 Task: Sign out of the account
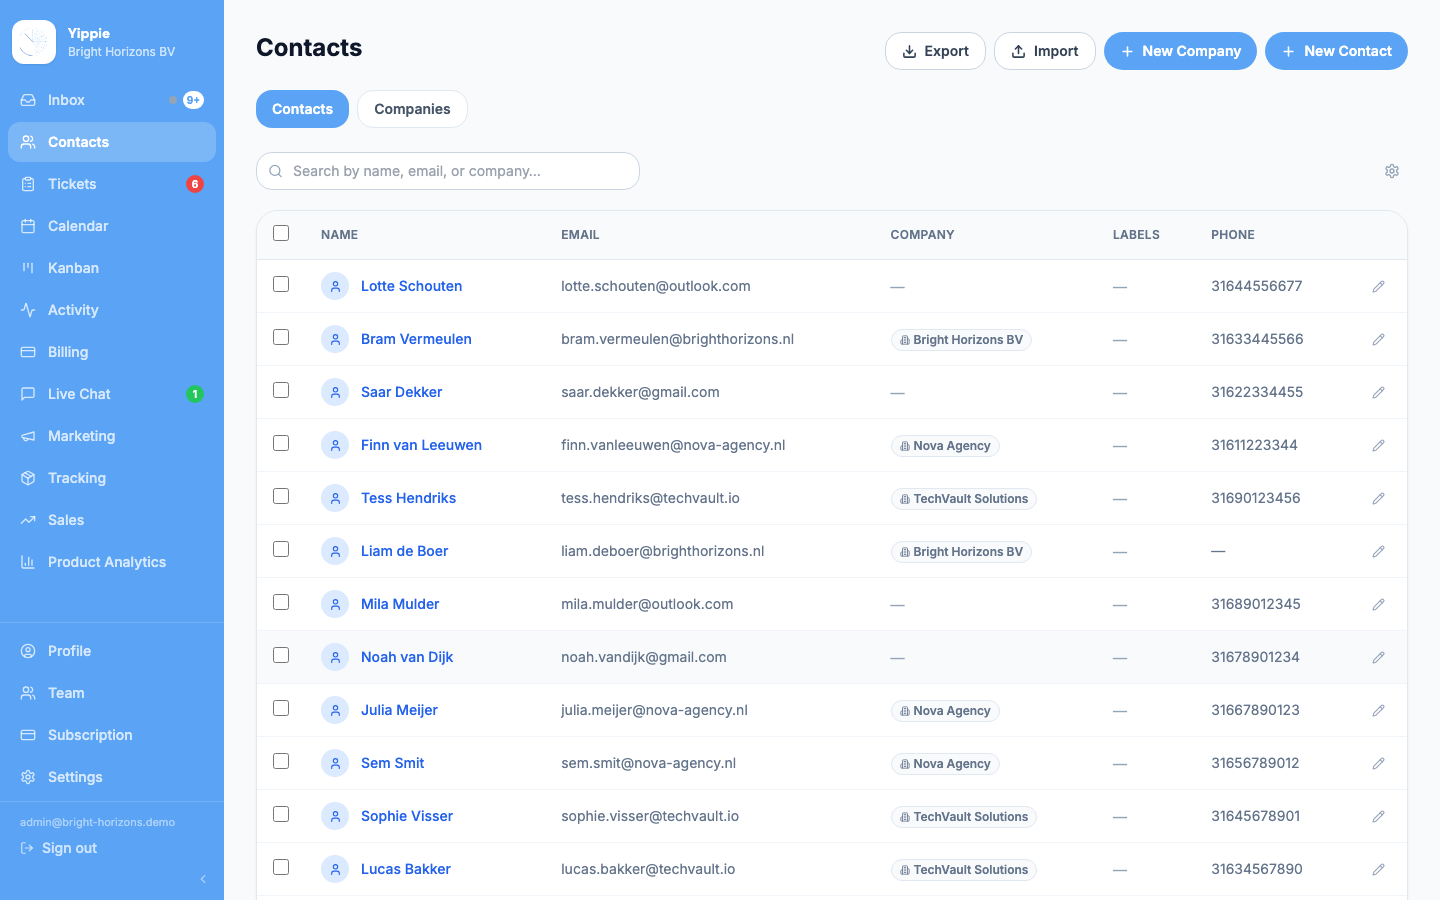59,848
